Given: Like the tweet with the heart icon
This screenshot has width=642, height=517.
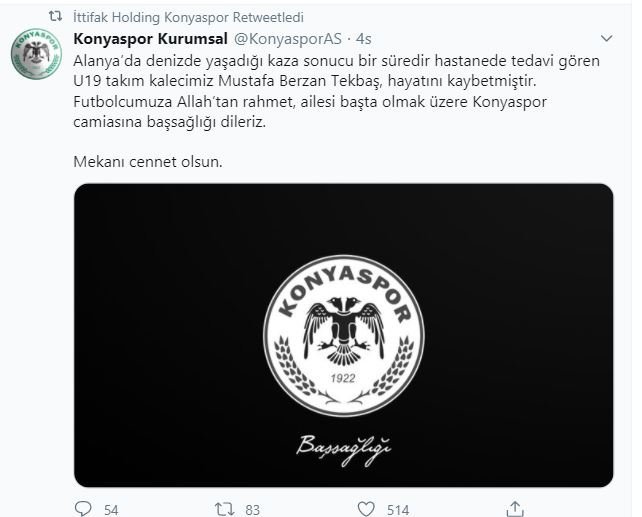Looking at the screenshot, I should point(366,509).
